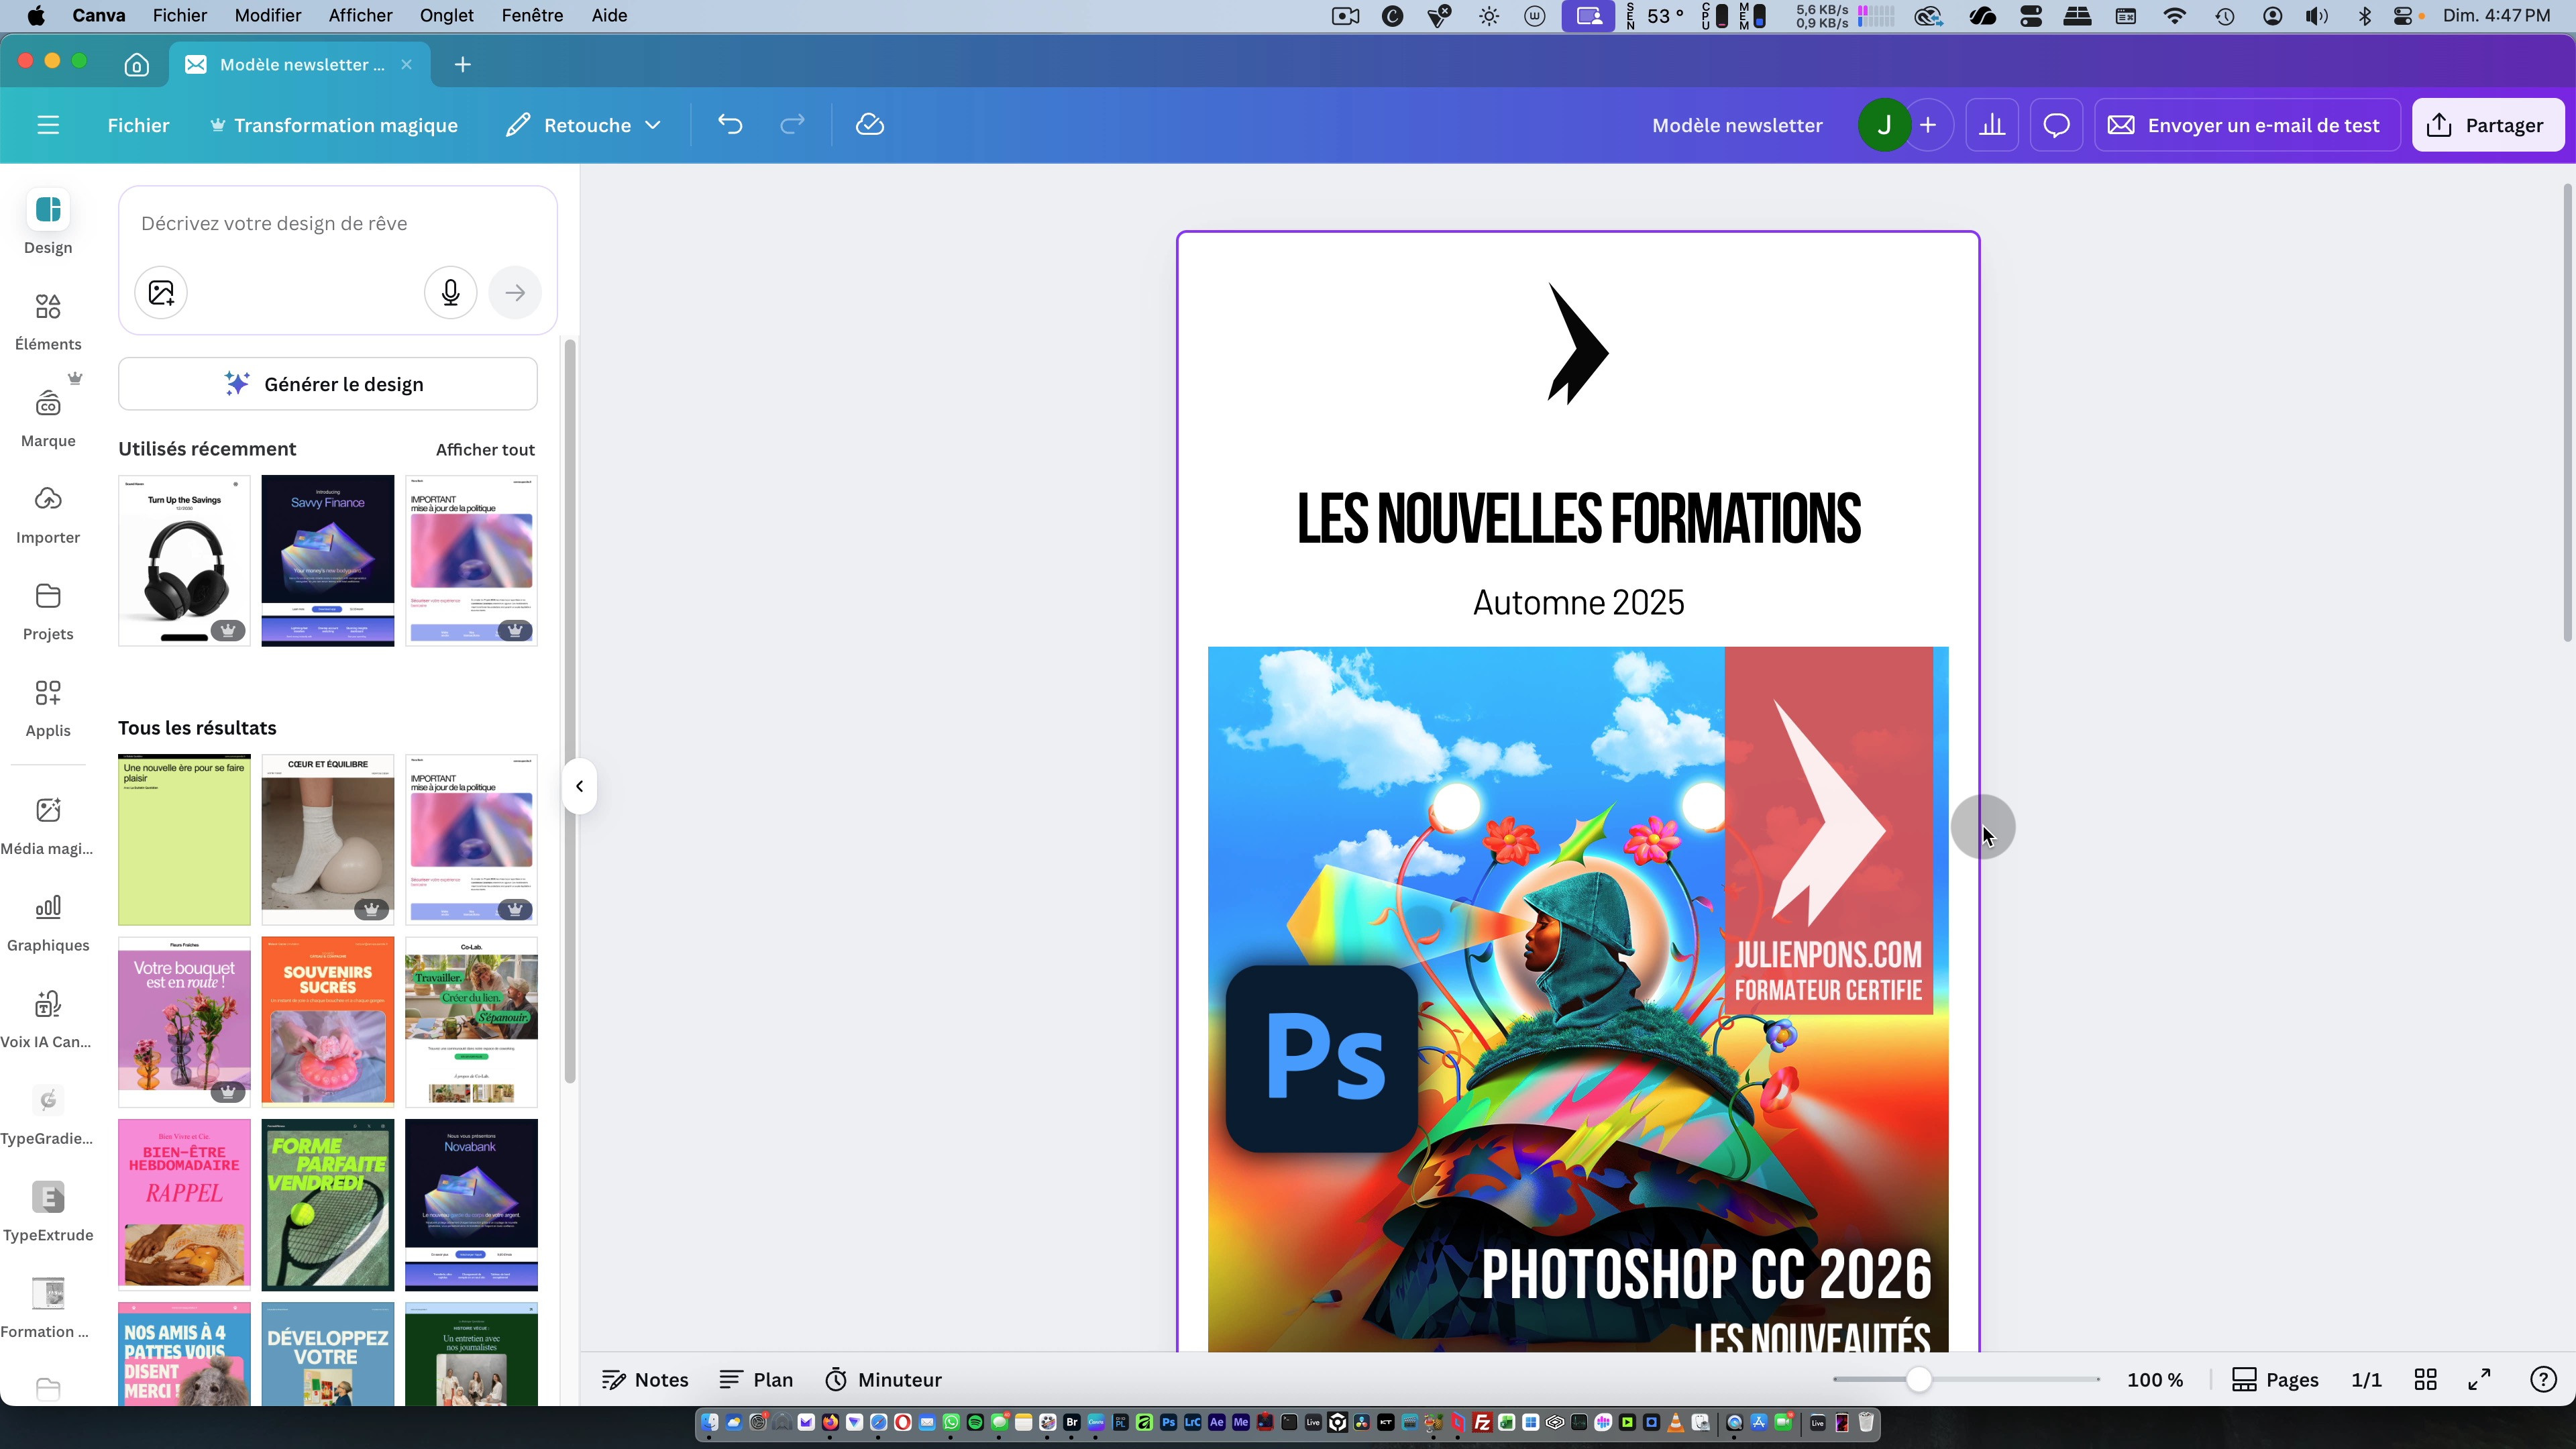The width and height of the screenshot is (2576, 1449).
Task: Click Générer le design button
Action: pyautogui.click(x=327, y=384)
